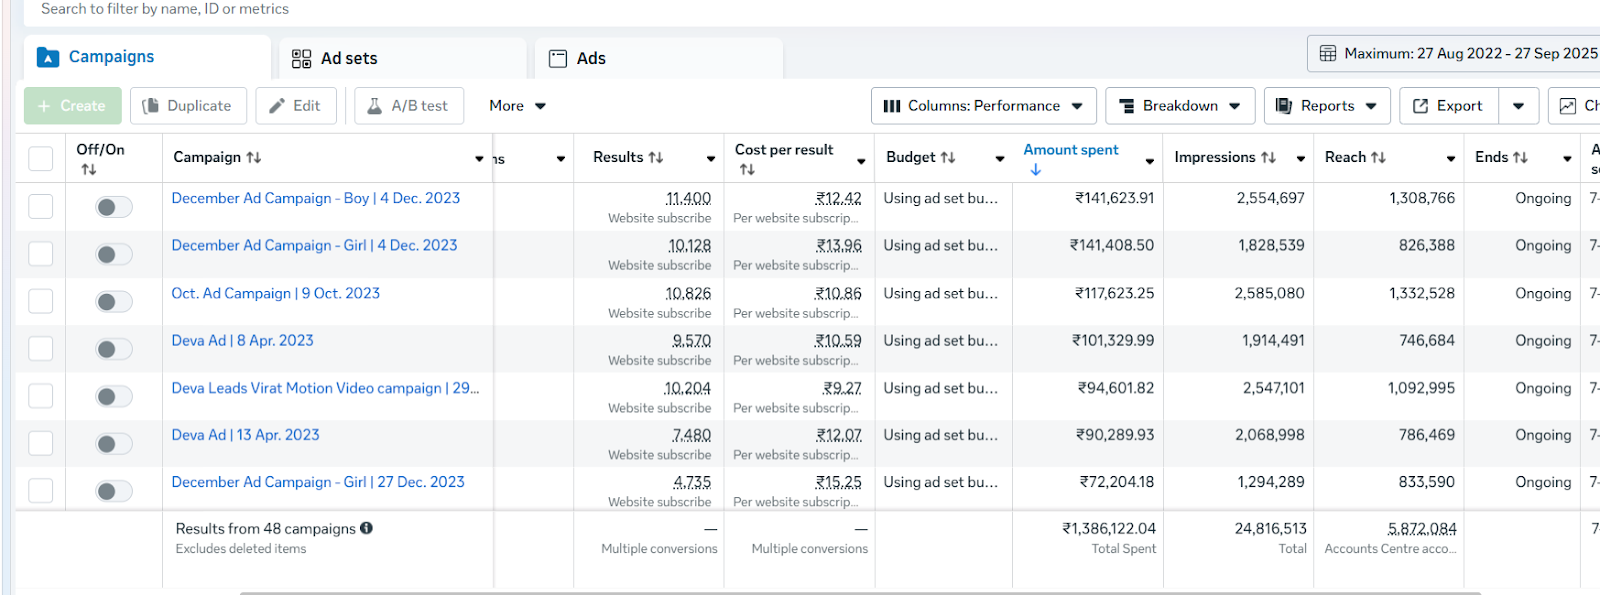The width and height of the screenshot is (1600, 595).
Task: Click the Amount spent descending sort arrow
Action: click(x=1035, y=170)
